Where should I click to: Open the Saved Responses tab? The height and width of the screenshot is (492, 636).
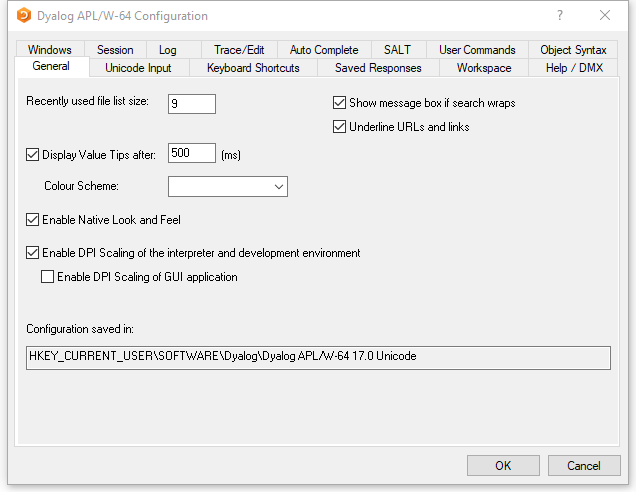pyautogui.click(x=378, y=68)
